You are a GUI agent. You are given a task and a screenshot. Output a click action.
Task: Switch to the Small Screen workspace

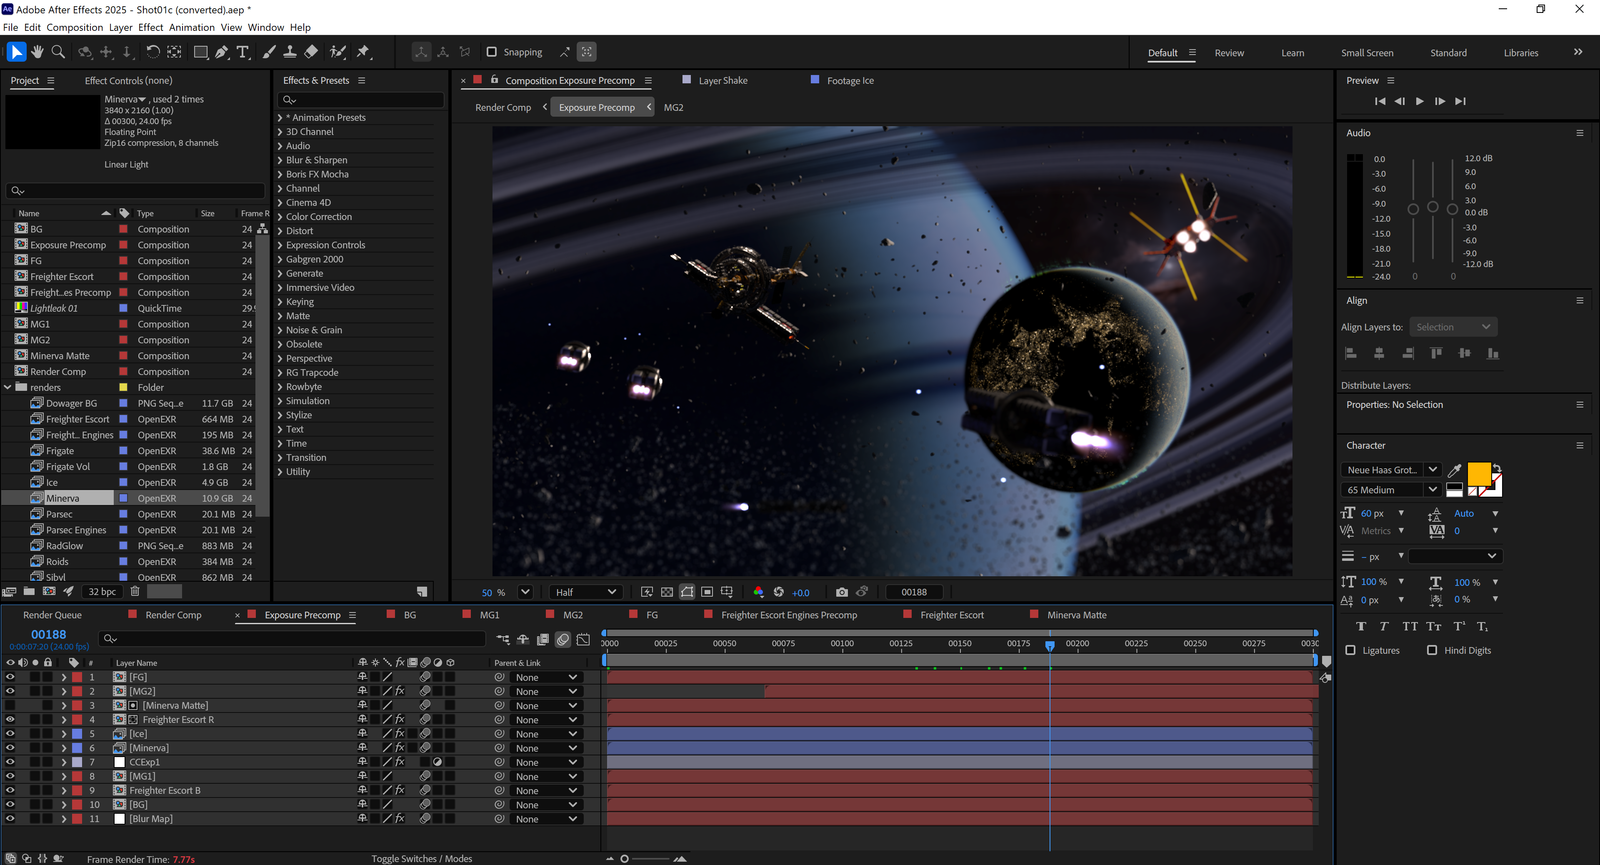(x=1366, y=53)
